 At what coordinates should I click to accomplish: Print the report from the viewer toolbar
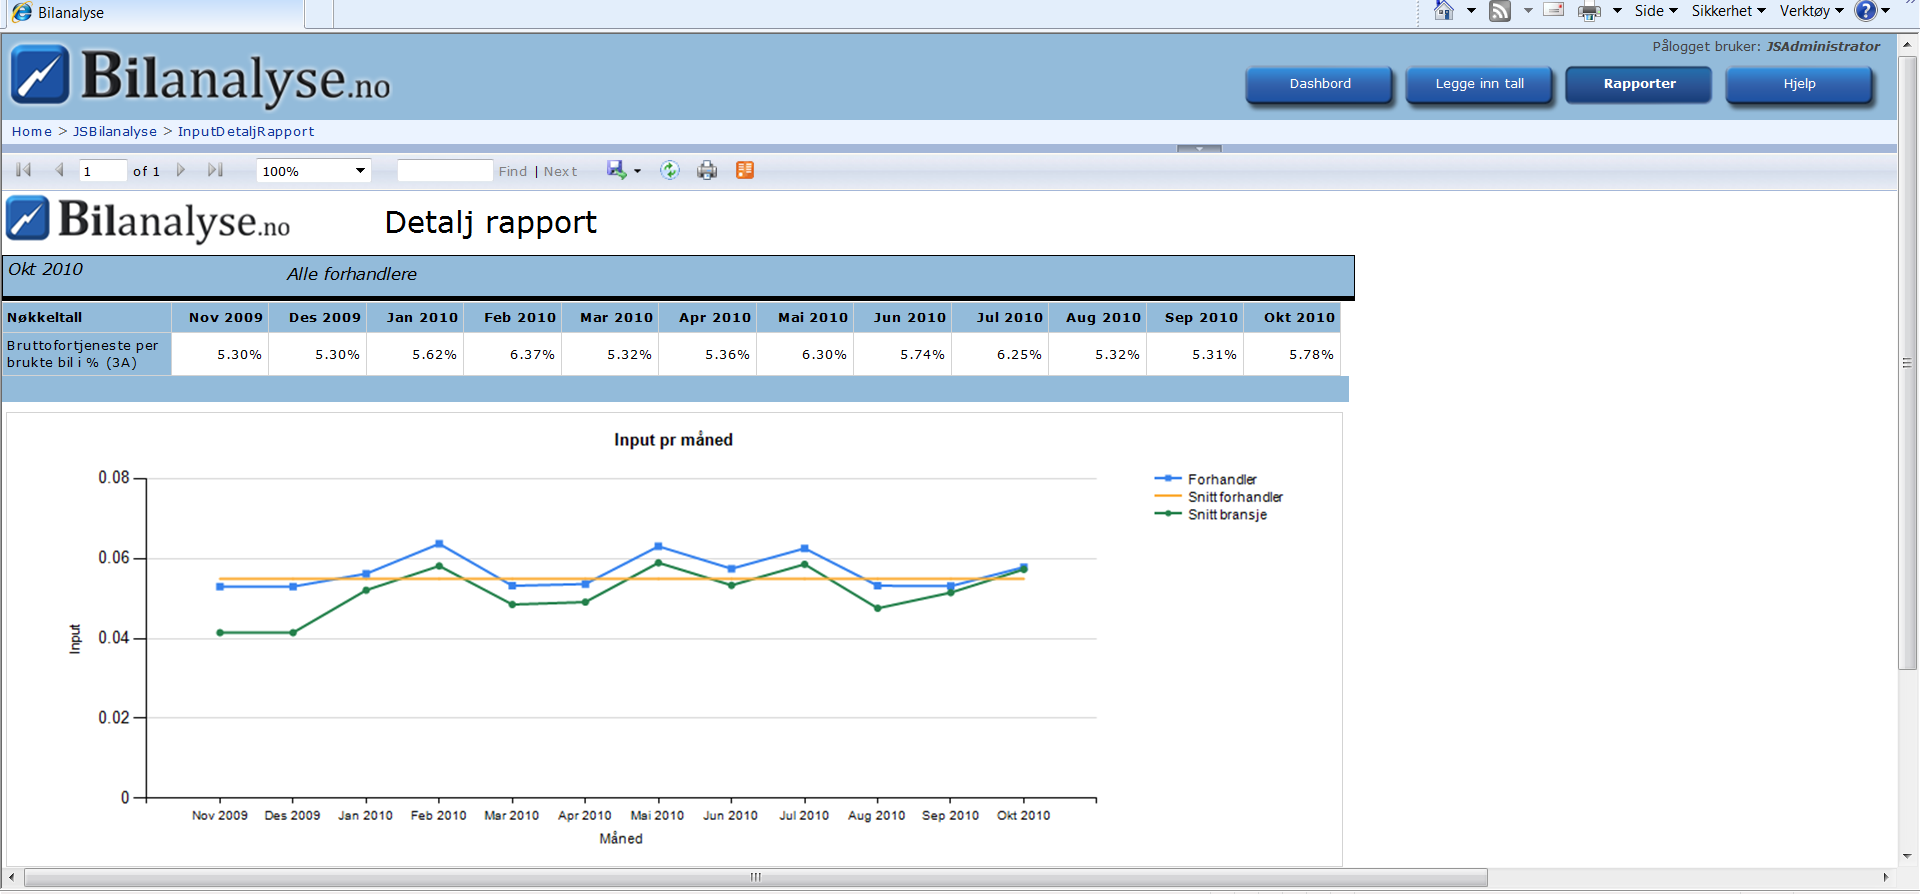707,170
